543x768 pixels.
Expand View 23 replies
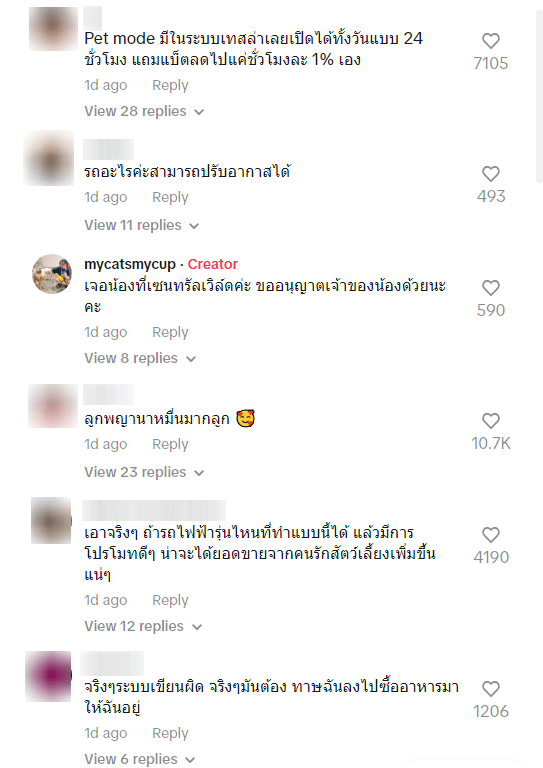(144, 472)
